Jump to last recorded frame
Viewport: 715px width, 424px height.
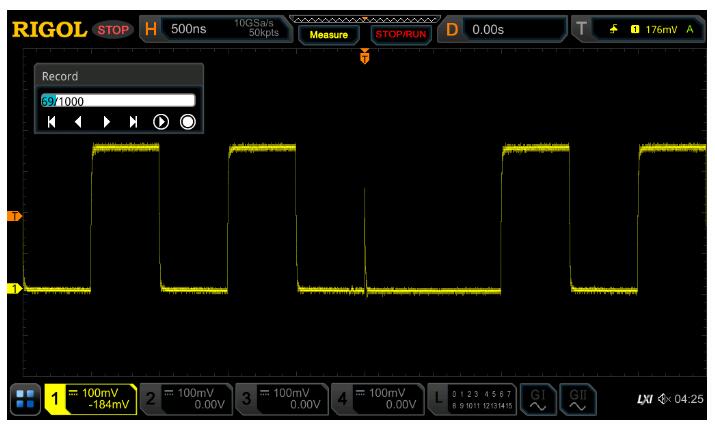(x=133, y=123)
